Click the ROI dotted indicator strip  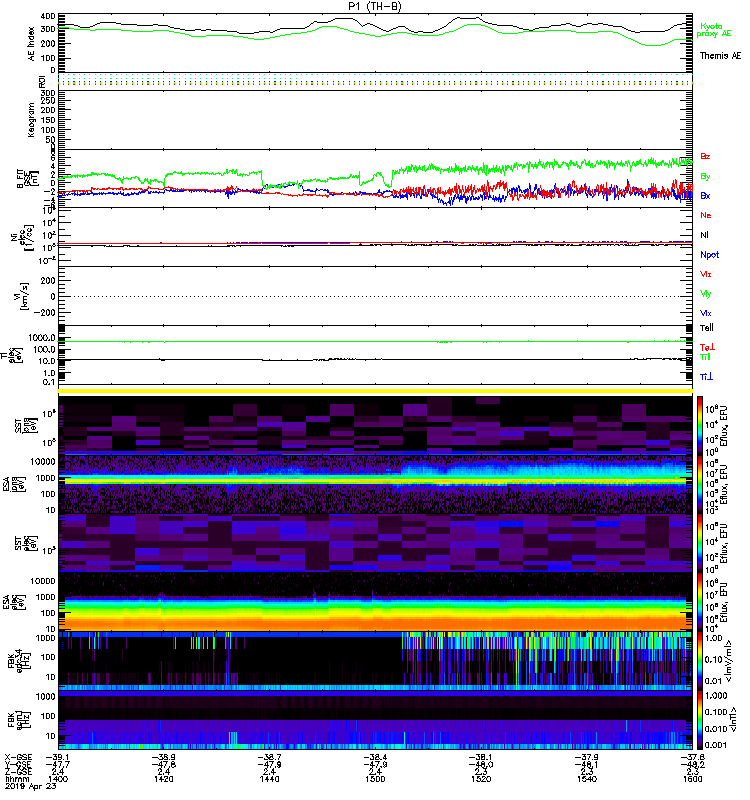pos(375,80)
